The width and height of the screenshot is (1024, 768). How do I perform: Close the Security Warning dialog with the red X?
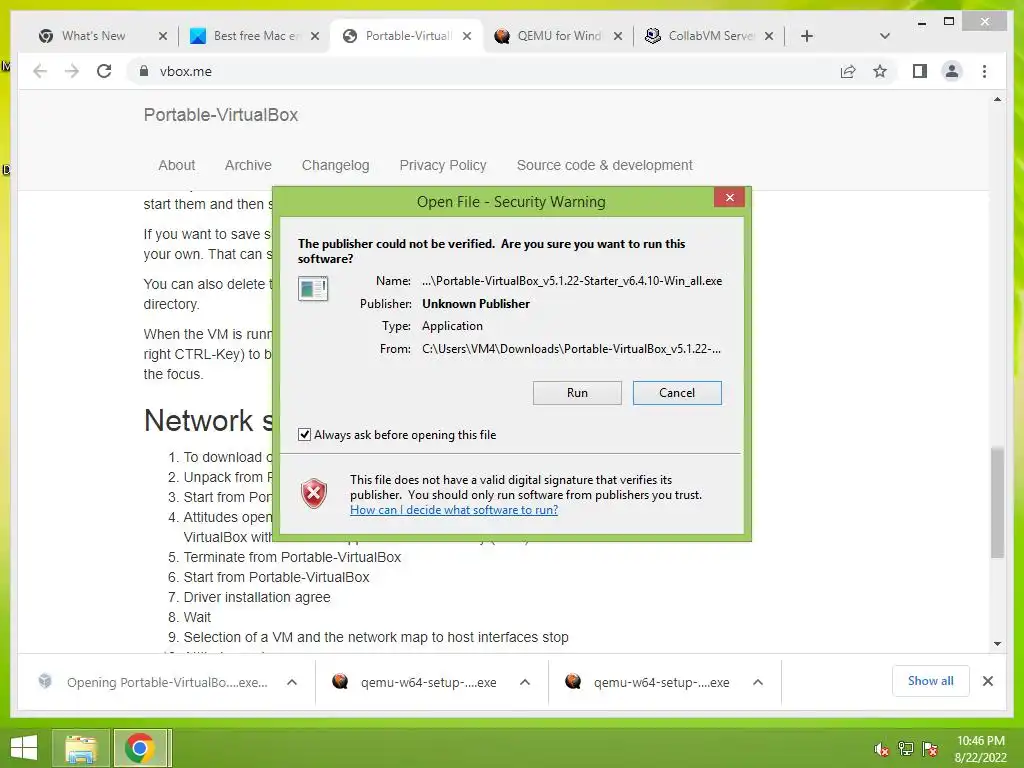tap(729, 197)
